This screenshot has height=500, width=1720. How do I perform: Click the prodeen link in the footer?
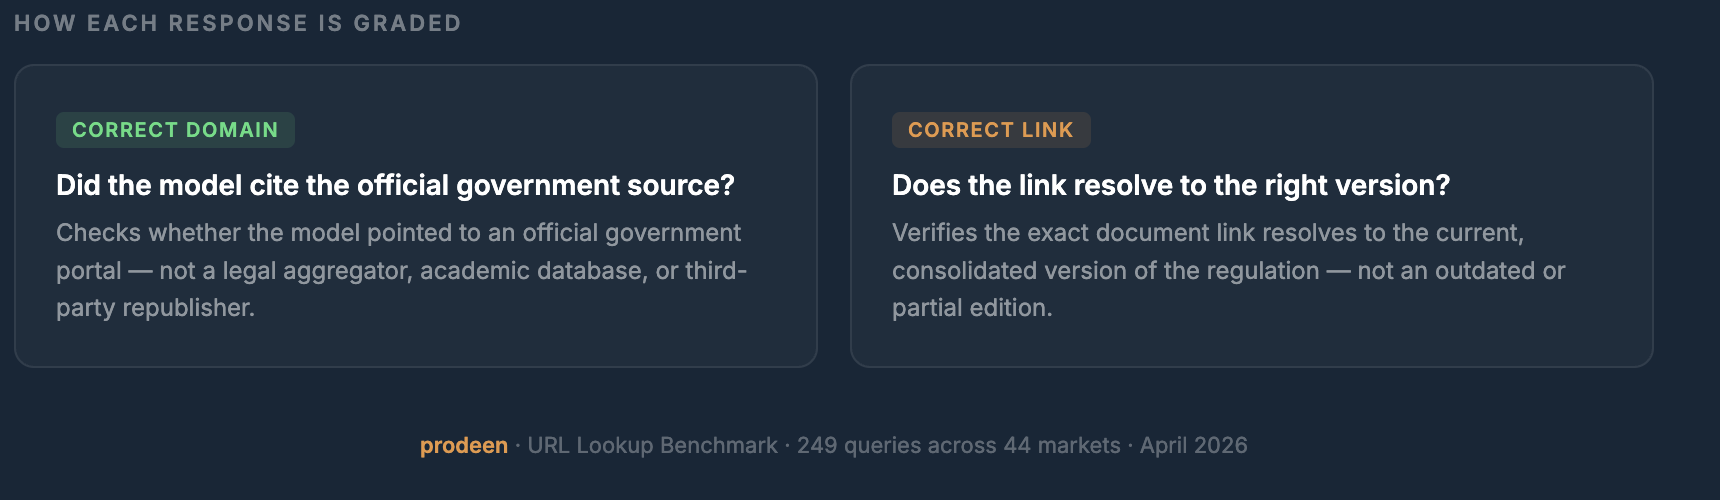[x=463, y=446]
